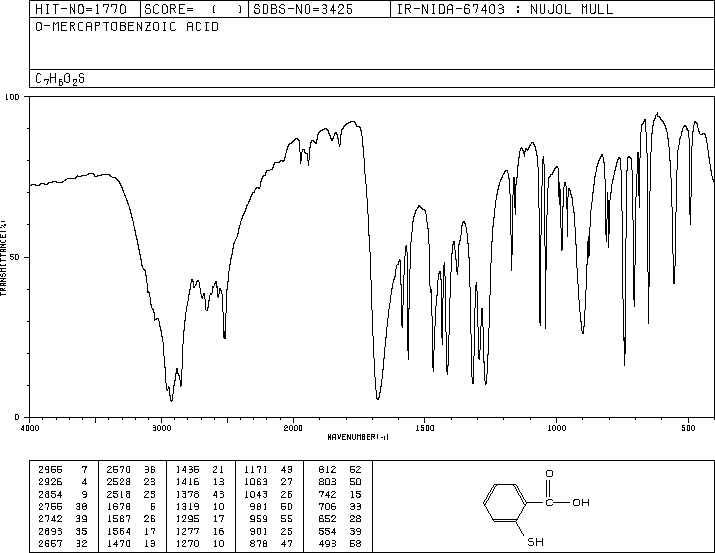The width and height of the screenshot is (715, 553).
Task: Select the 959 peak value
Action: pyautogui.click(x=259, y=519)
